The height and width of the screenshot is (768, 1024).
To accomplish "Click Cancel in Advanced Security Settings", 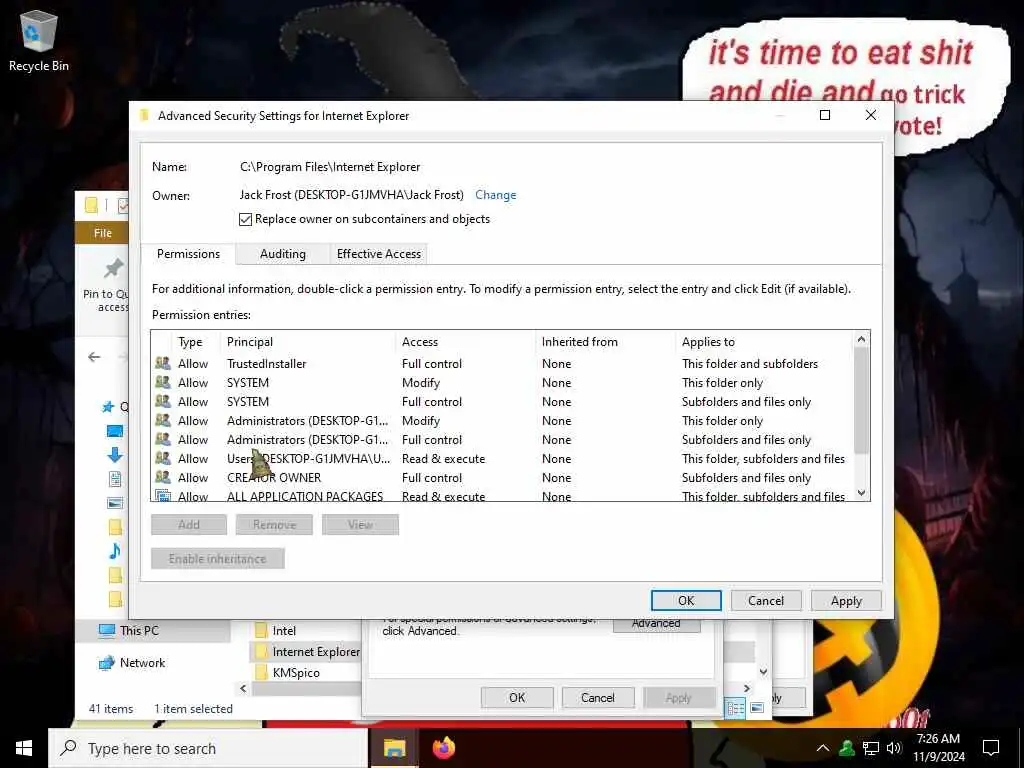I will (x=765, y=601).
